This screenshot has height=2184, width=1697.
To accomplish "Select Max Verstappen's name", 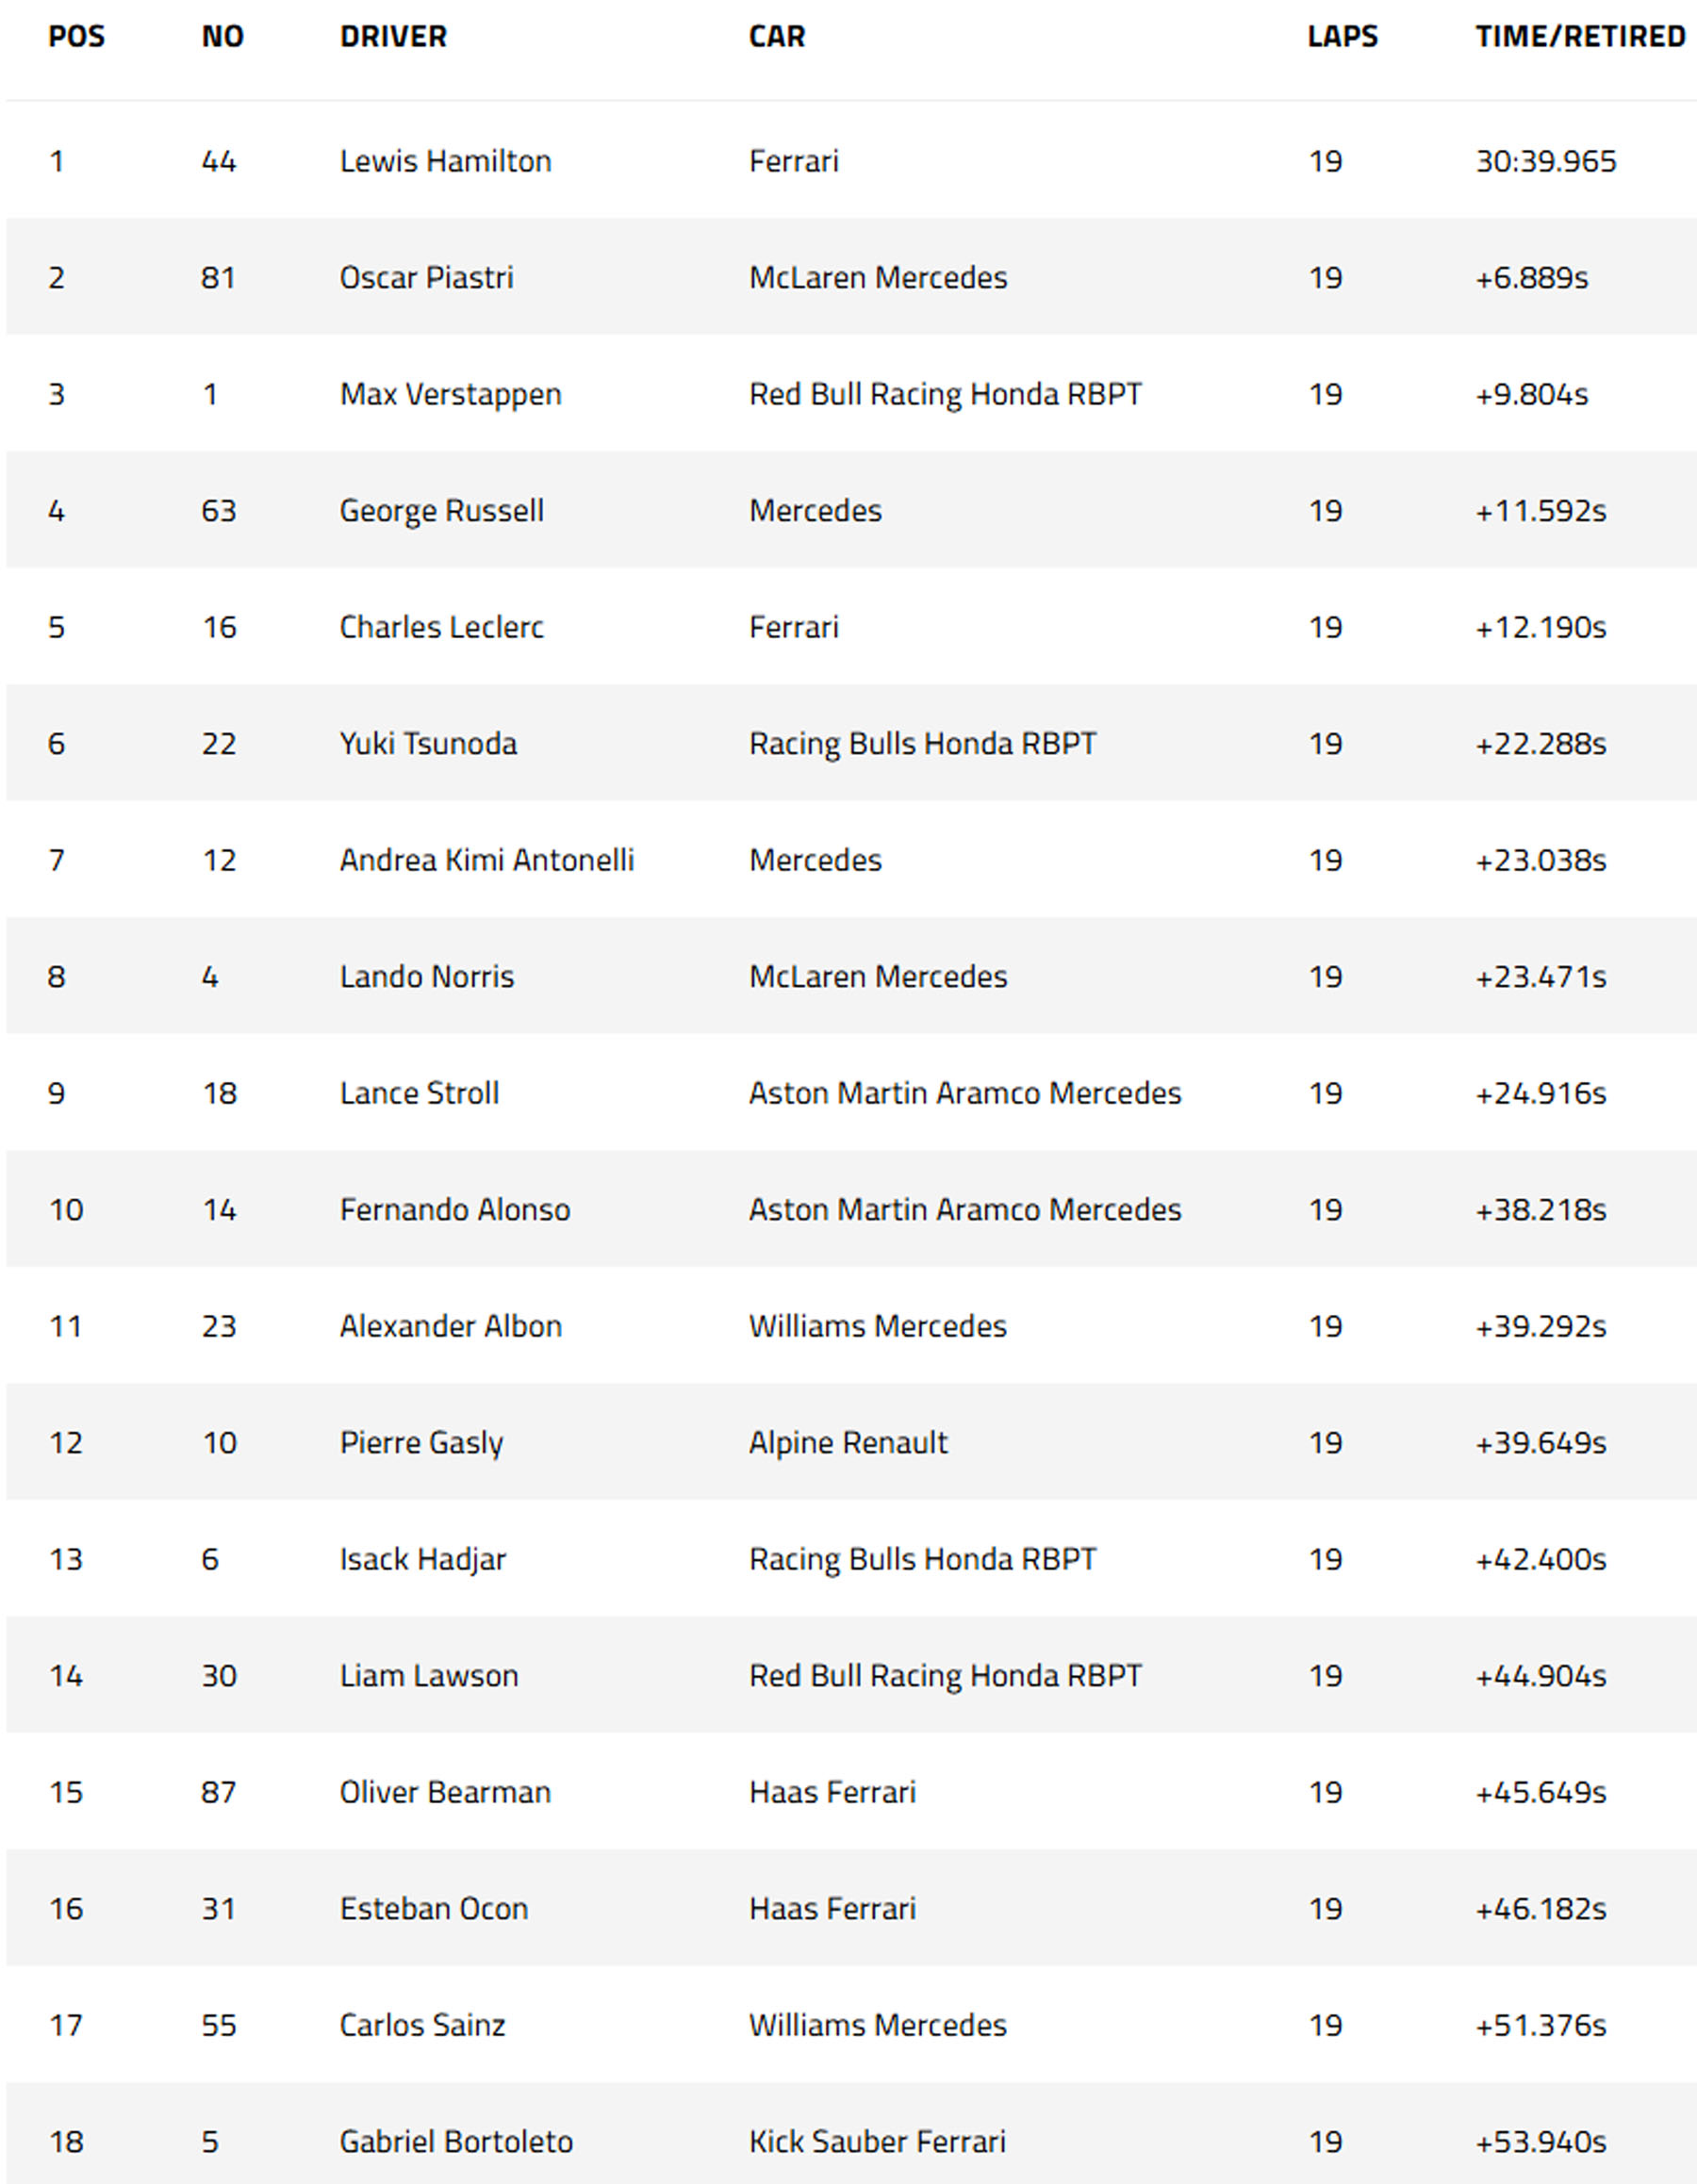I will 451,395.
